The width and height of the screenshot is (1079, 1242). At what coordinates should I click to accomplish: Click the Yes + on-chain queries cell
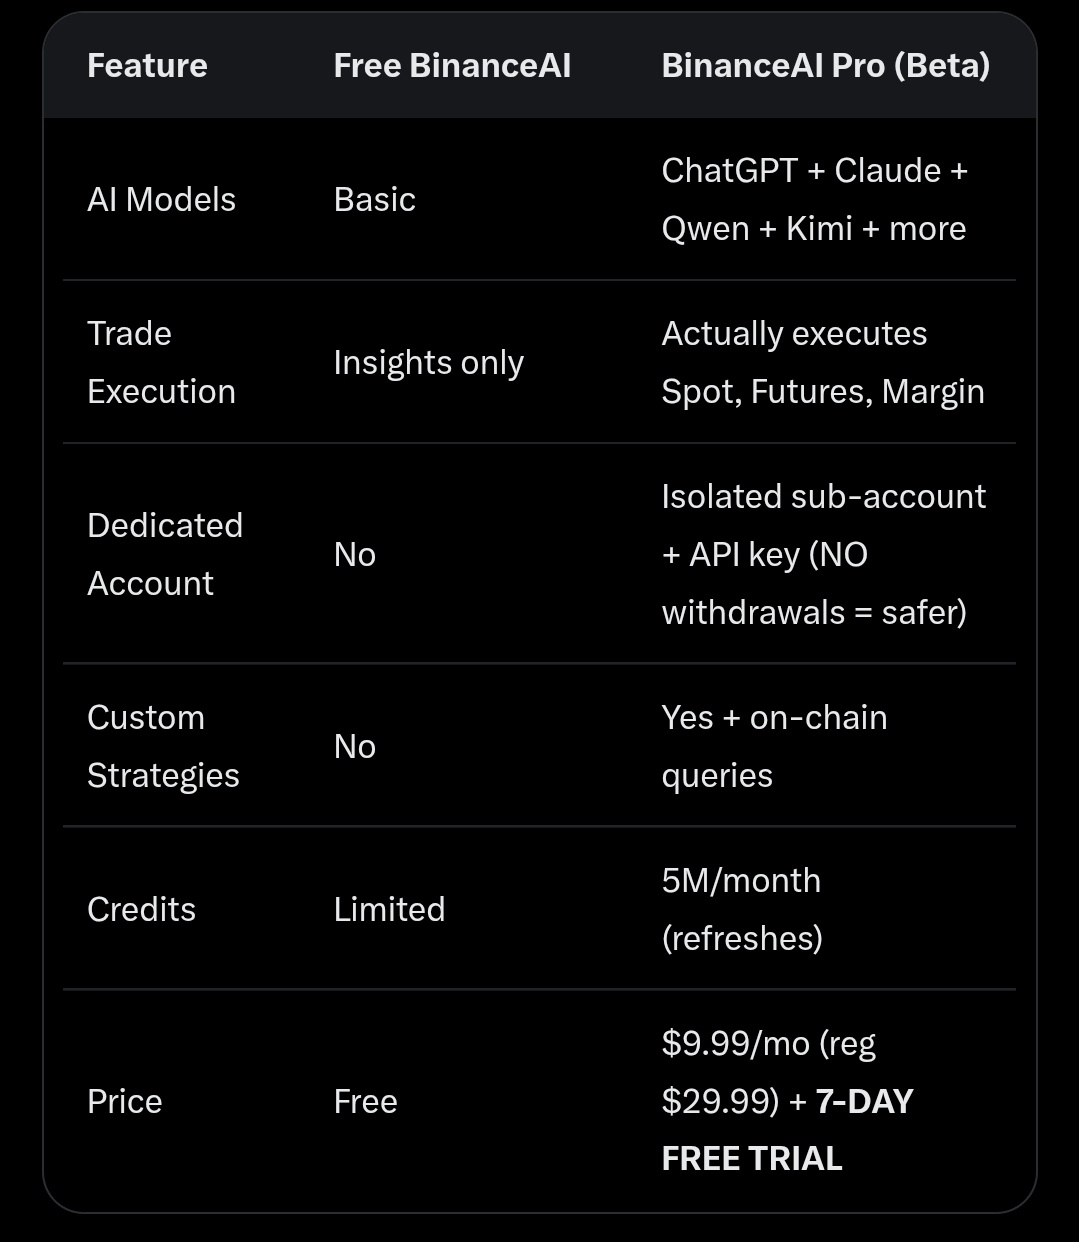[x=773, y=746]
